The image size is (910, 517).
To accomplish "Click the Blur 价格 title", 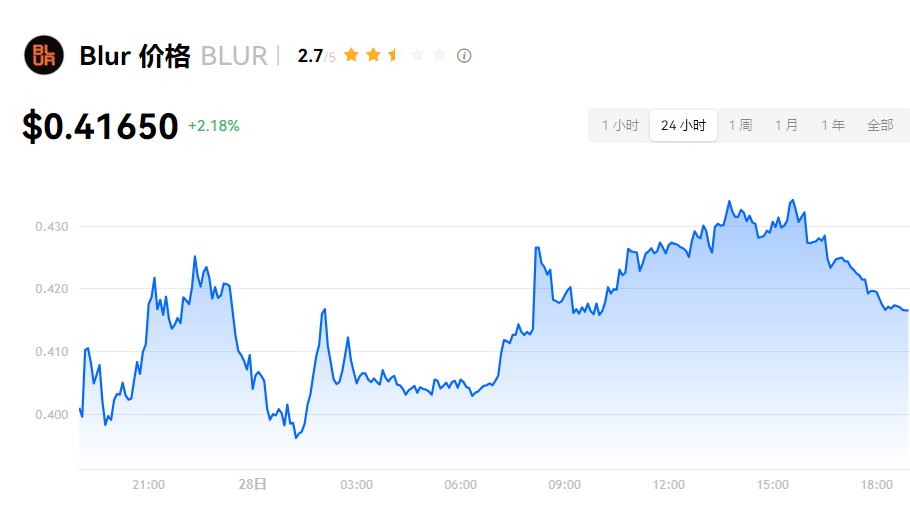I will coord(134,56).
